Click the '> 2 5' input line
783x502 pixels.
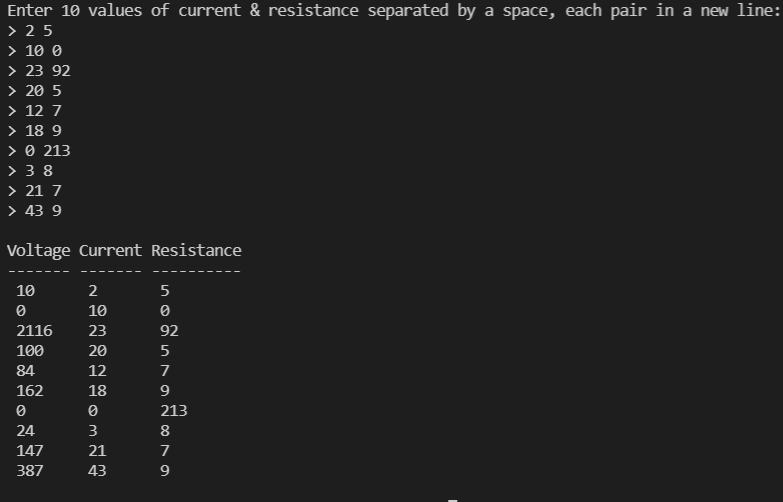30,31
